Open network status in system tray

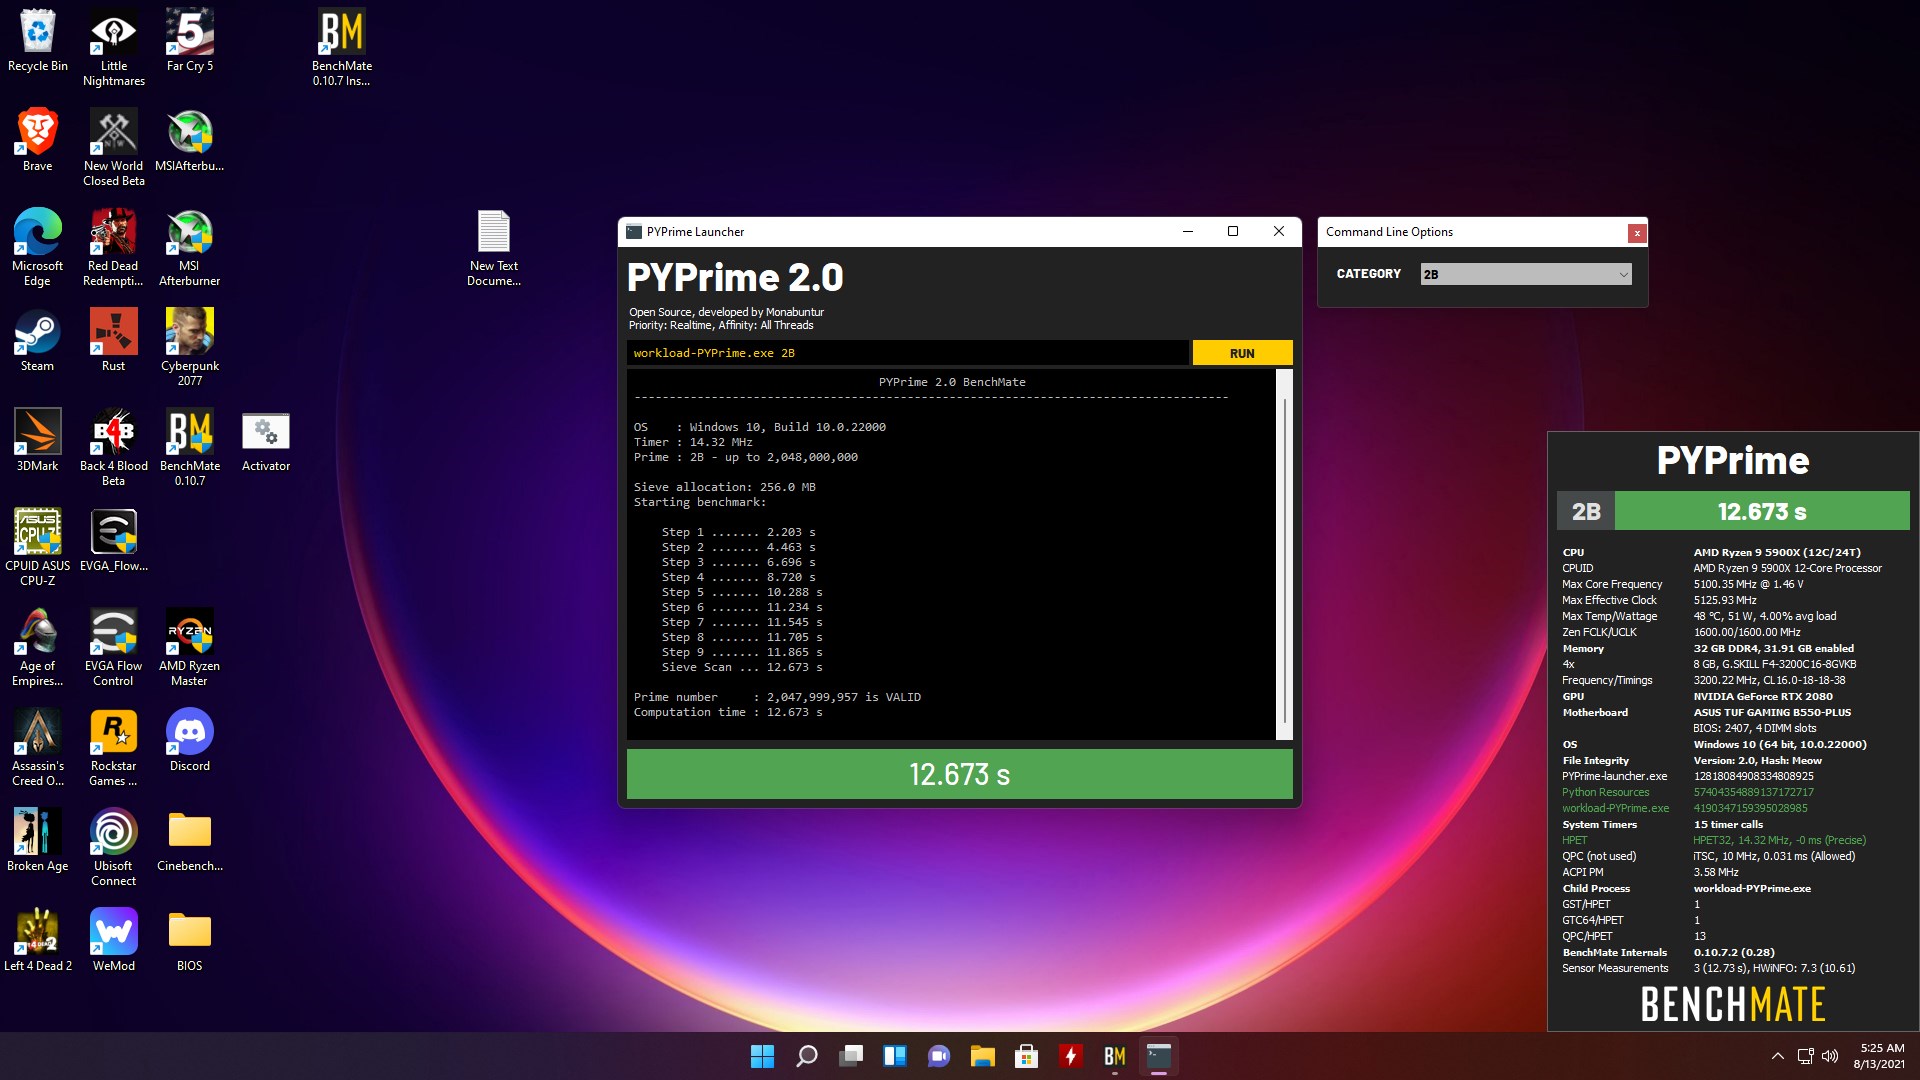tap(1805, 1056)
